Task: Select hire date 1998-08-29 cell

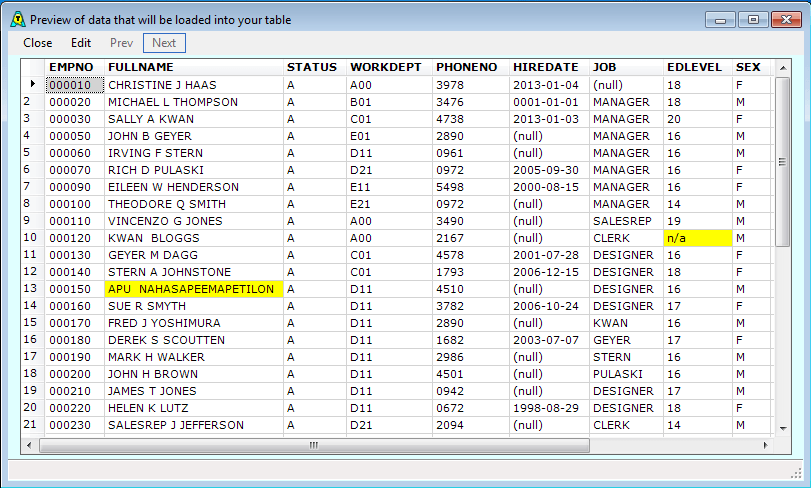Action: pos(549,408)
